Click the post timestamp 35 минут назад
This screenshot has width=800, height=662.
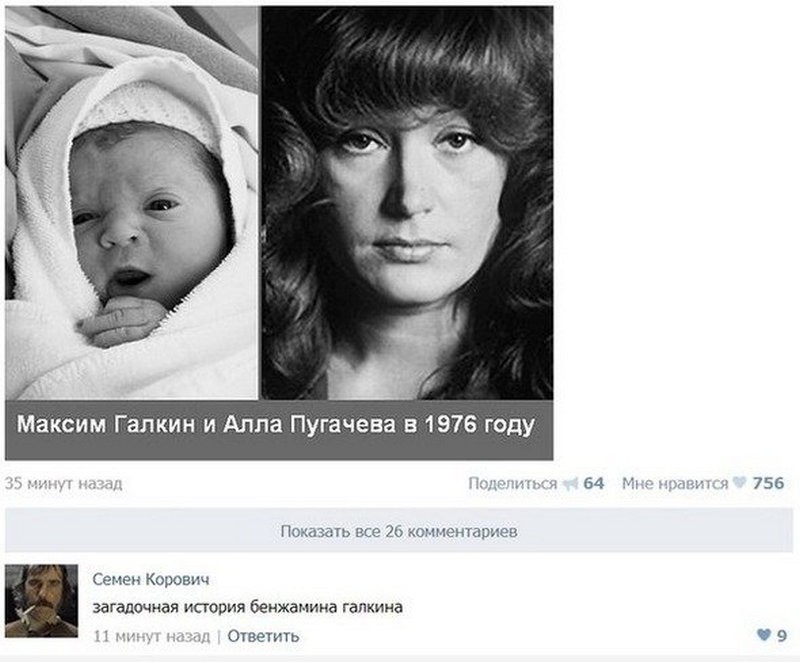[x=64, y=483]
